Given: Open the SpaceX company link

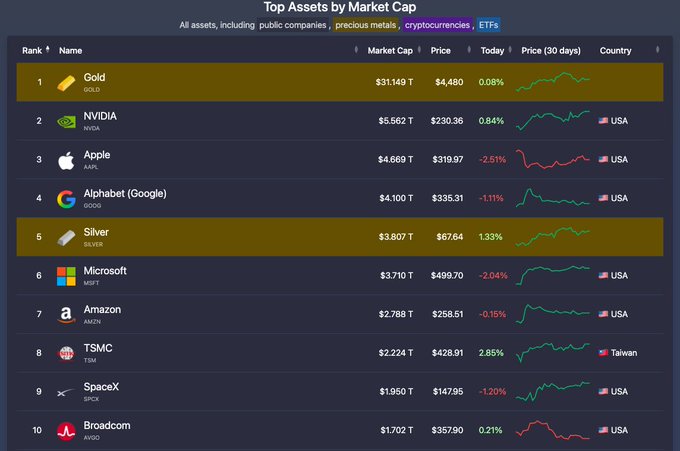Looking at the screenshot, I should (101, 386).
